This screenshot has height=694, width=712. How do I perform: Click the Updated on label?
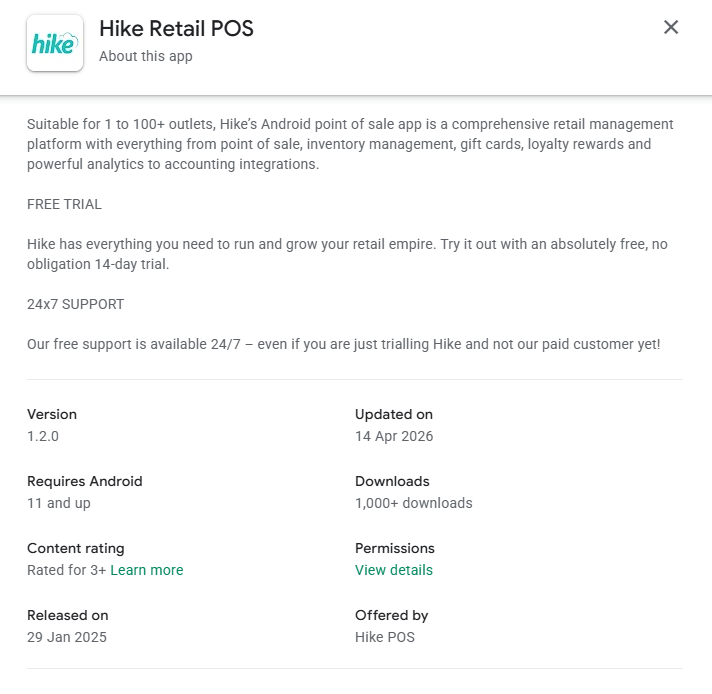tap(394, 414)
